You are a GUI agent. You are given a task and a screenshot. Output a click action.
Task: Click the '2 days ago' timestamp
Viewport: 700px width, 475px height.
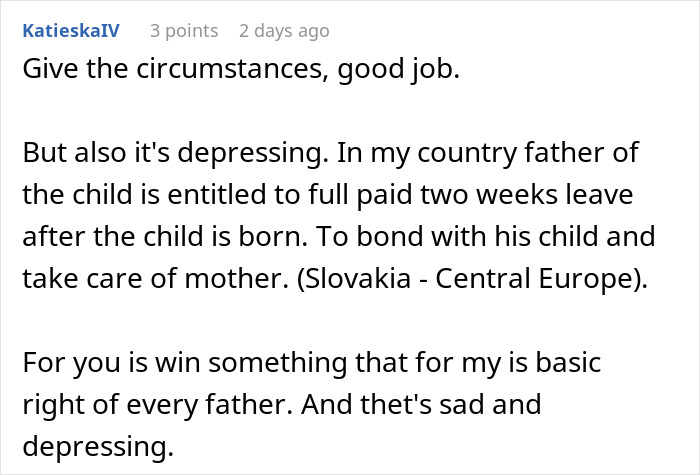pos(283,31)
